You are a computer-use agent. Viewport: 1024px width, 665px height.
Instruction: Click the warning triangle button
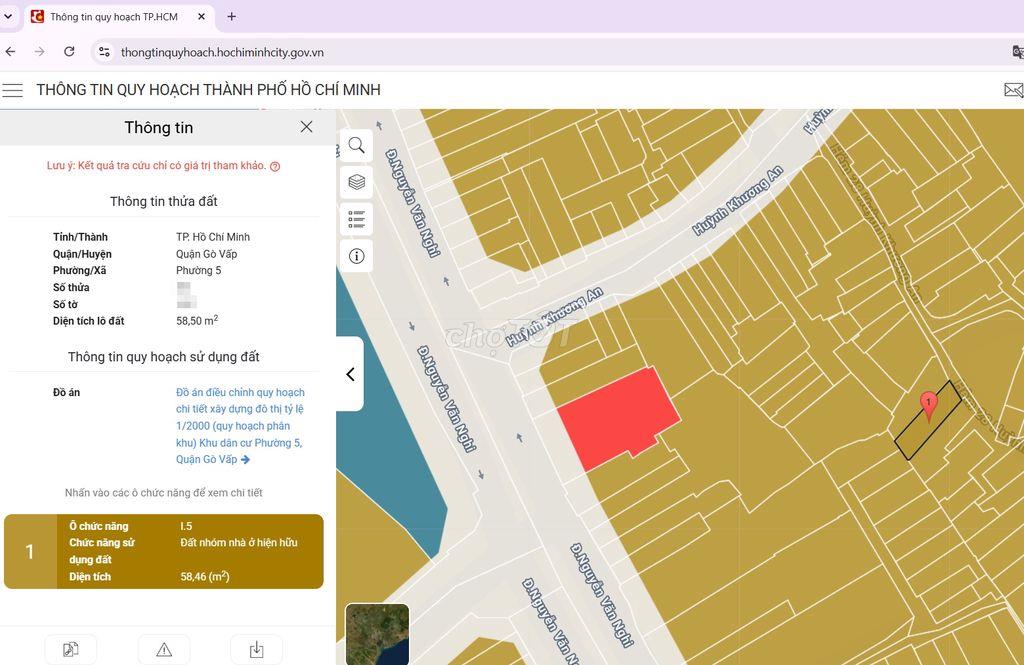click(164, 649)
